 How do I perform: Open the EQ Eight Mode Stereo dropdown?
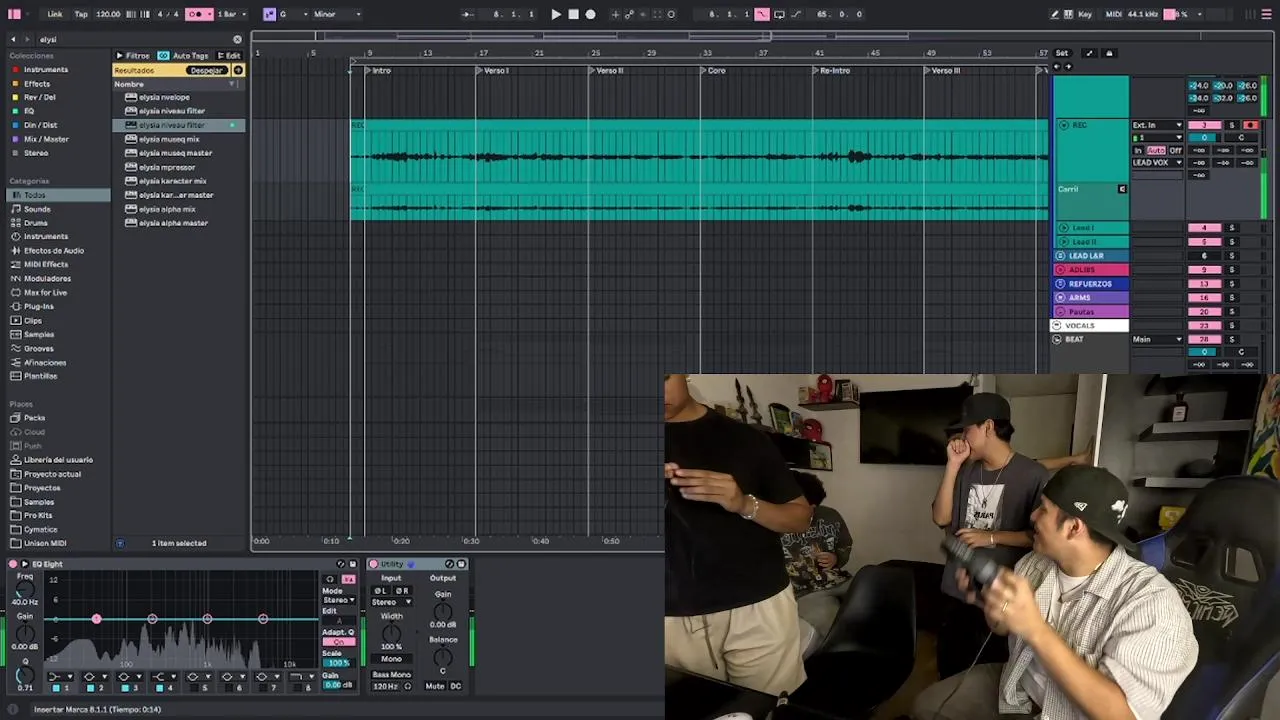tap(338, 600)
